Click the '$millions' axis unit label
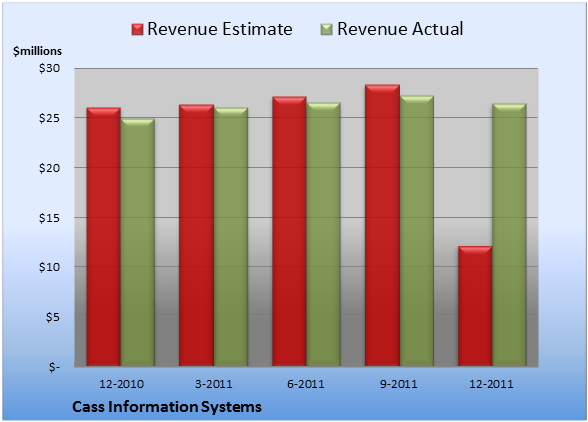This screenshot has width=588, height=422. click(x=37, y=51)
